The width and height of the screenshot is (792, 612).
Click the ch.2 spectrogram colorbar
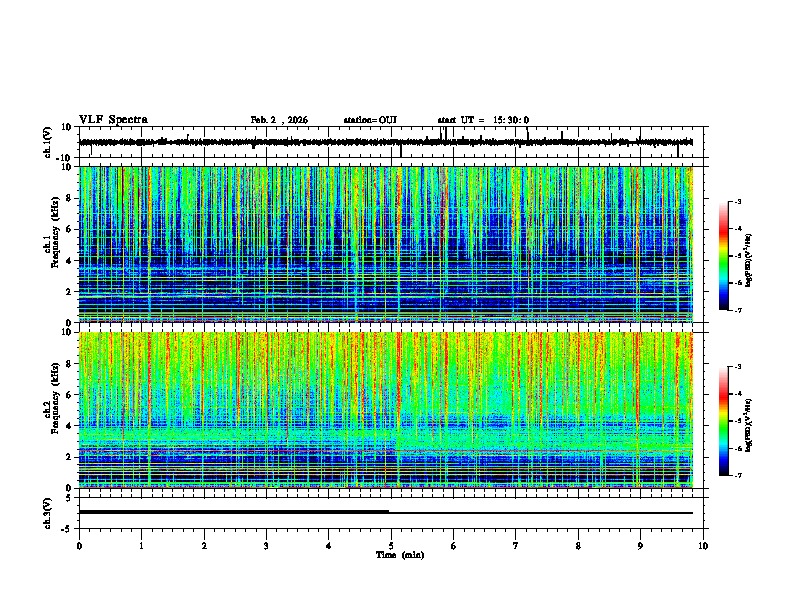pos(723,421)
